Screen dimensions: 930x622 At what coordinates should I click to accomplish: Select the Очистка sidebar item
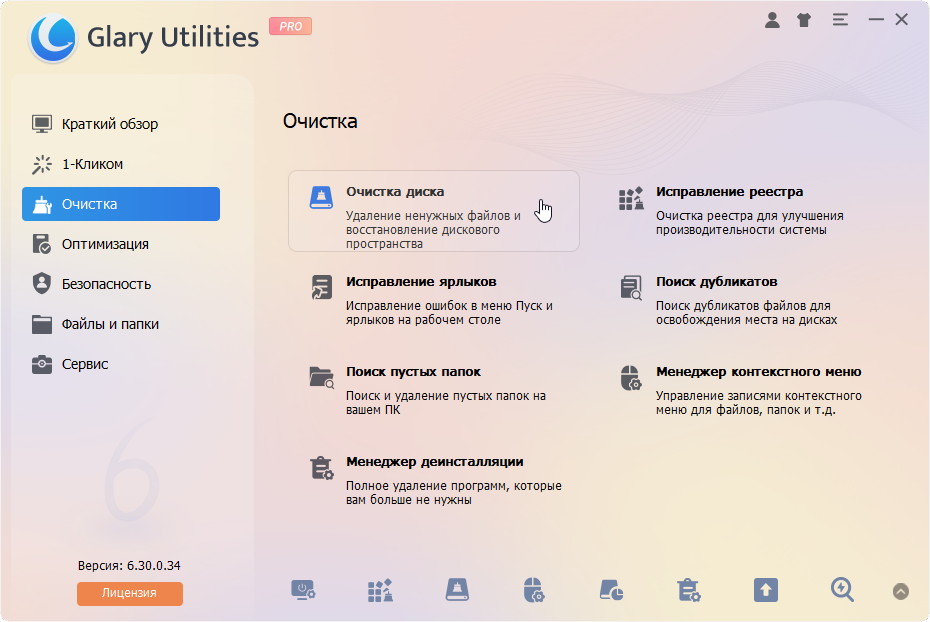pyautogui.click(x=120, y=204)
